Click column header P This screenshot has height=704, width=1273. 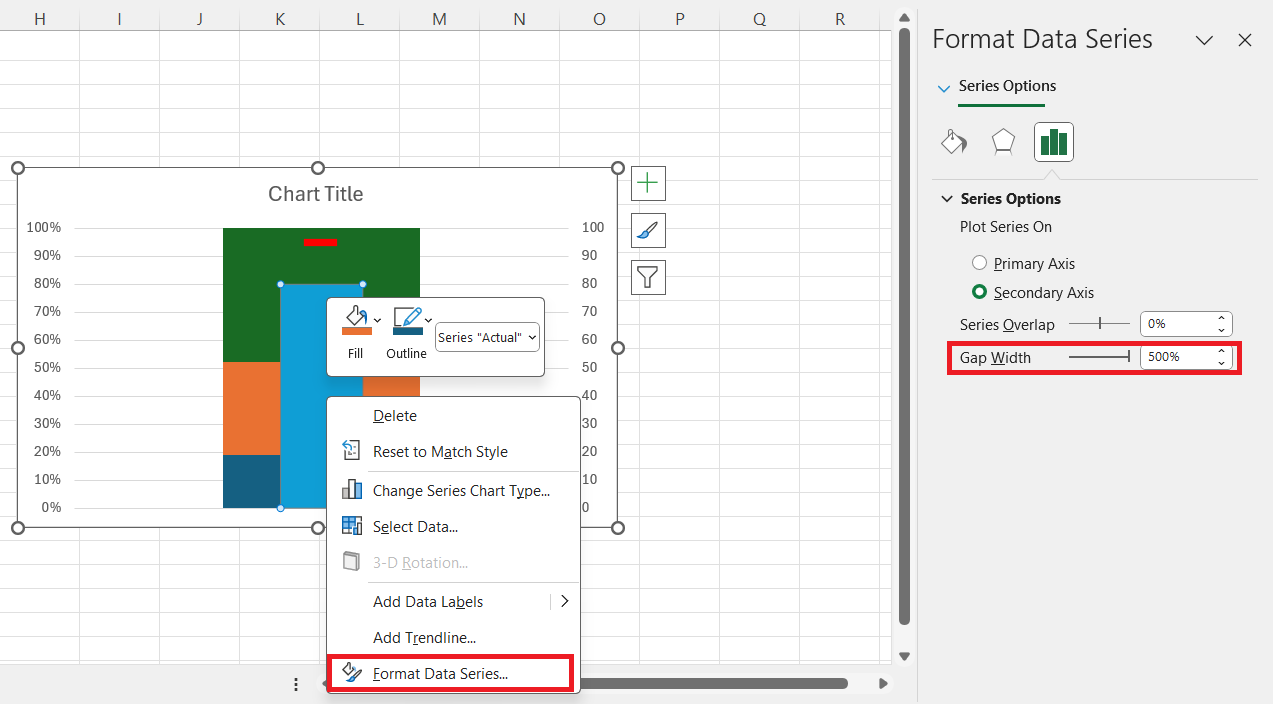[680, 19]
